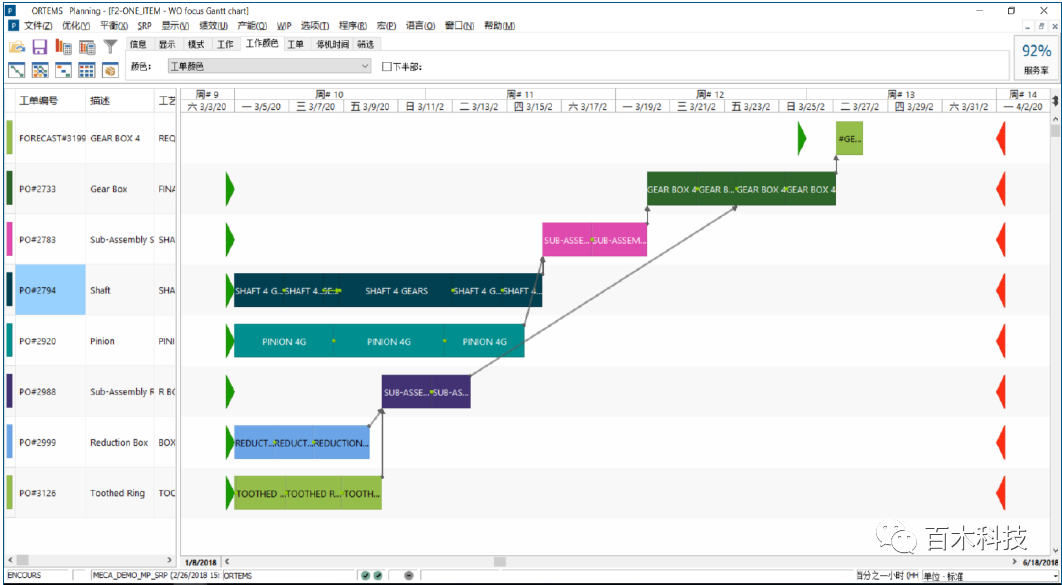The width and height of the screenshot is (1062, 585).
Task: Select the PO#2794 Shaft row
Action: click(50, 291)
